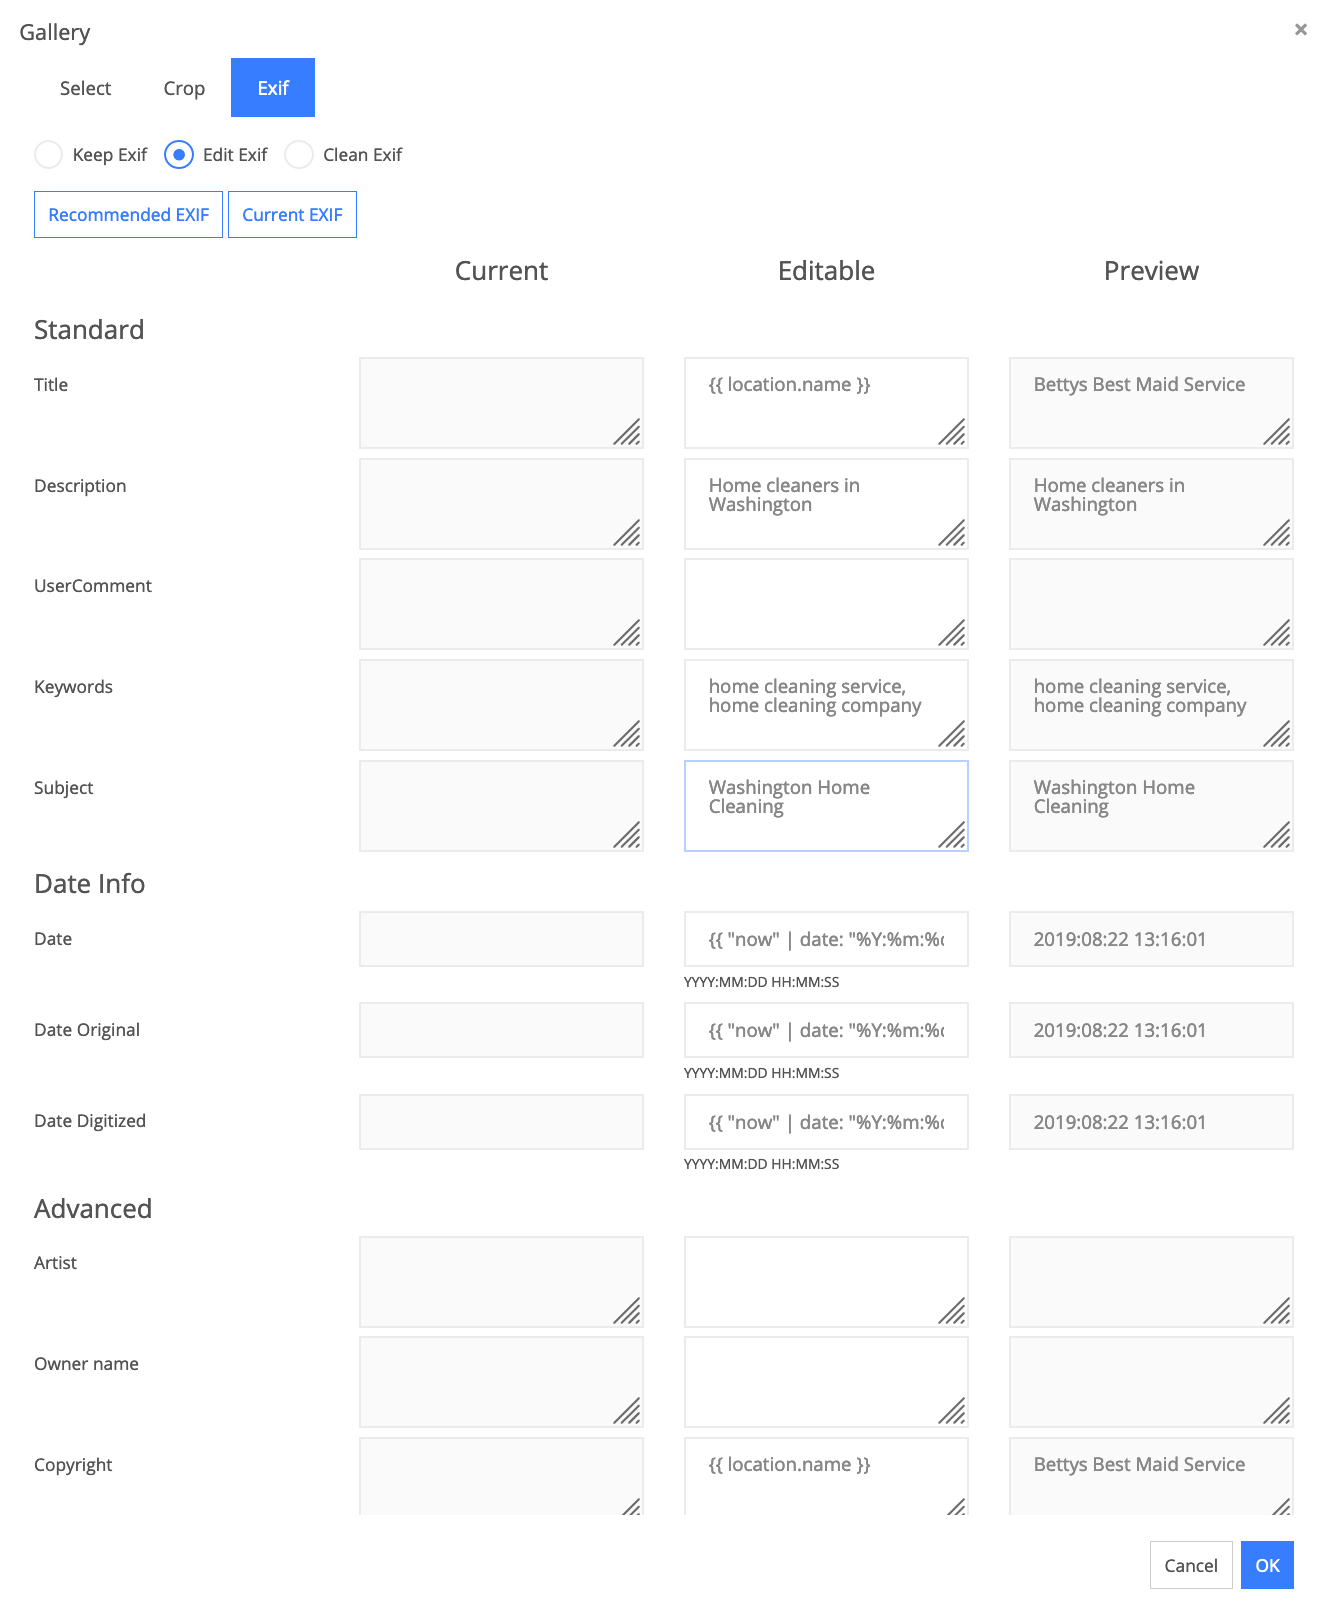The image size is (1332, 1612).
Task: Click resize grip on editable Subject textarea
Action: 953,836
